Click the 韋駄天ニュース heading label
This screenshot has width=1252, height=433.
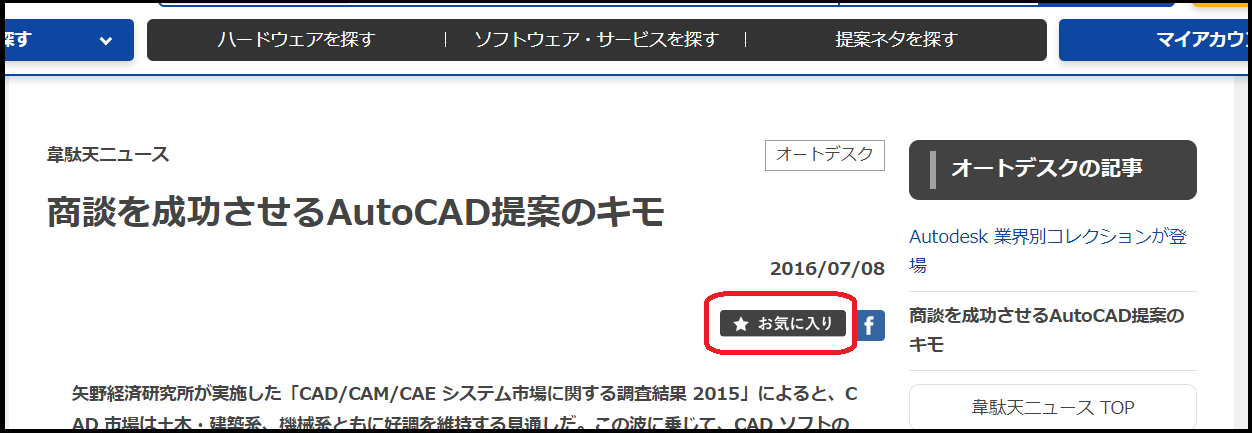click(x=108, y=155)
